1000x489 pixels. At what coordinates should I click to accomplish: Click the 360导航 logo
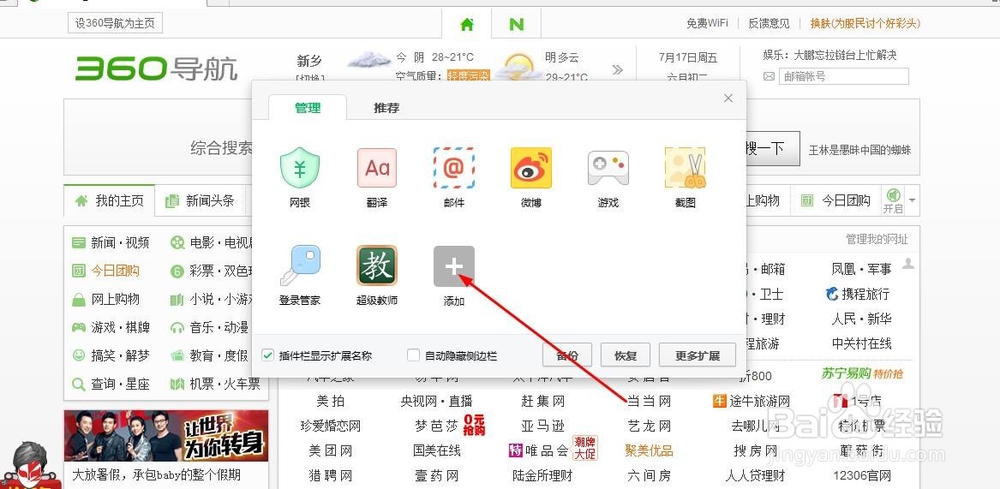(156, 69)
